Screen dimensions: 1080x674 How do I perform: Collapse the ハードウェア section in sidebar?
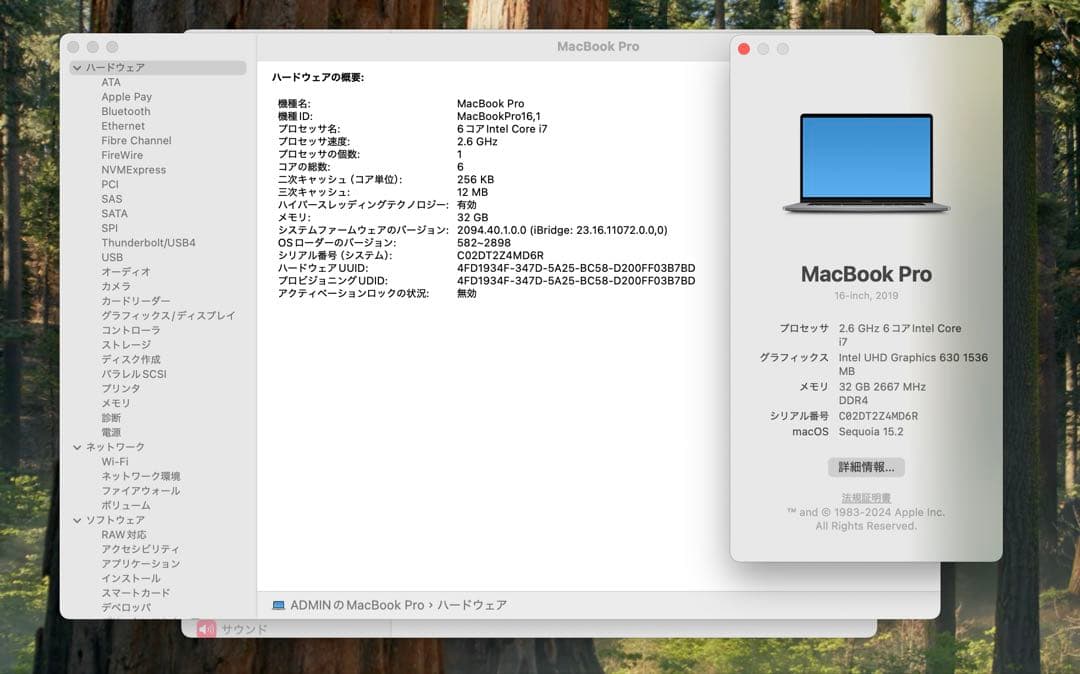(77, 67)
